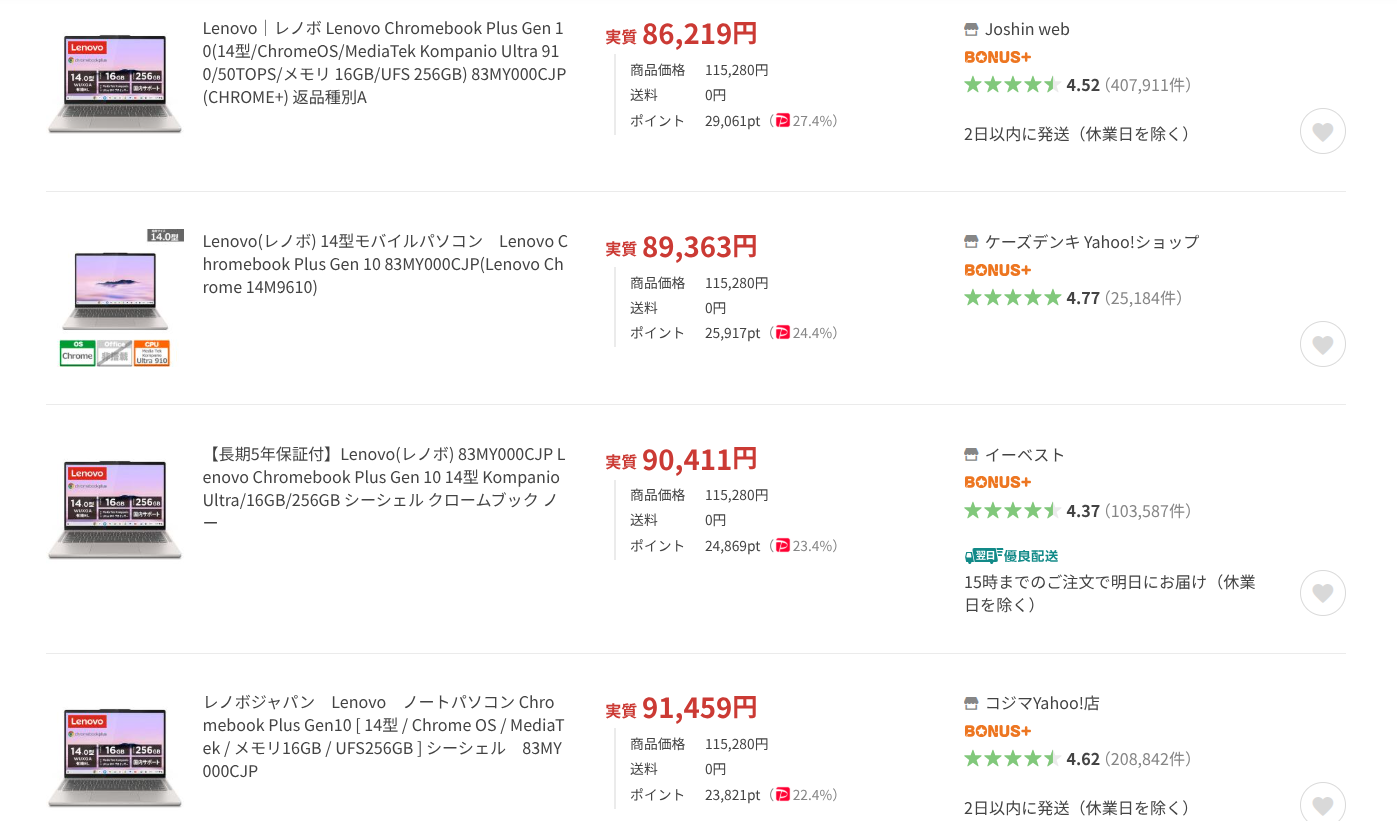Add イーベスト listing to favorites heart
Screen dimensions: 1397x821
click(1322, 593)
